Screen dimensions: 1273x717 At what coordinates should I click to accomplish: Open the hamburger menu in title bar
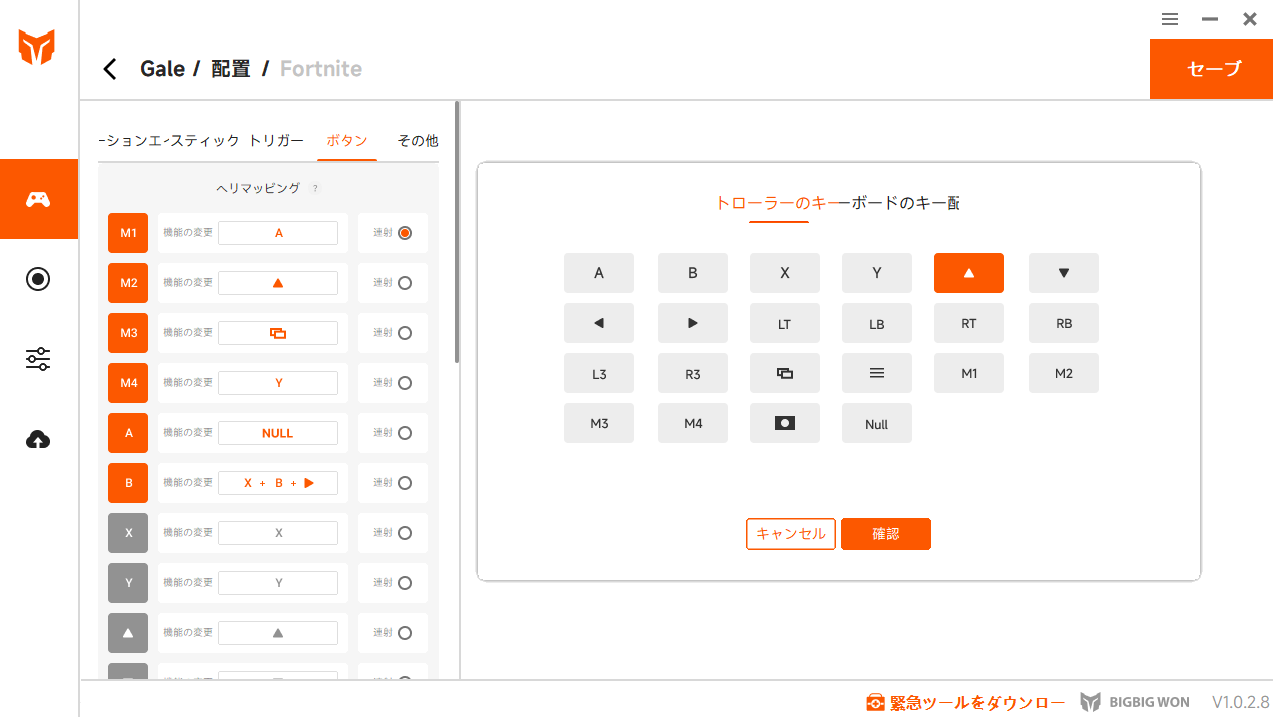tap(1169, 19)
